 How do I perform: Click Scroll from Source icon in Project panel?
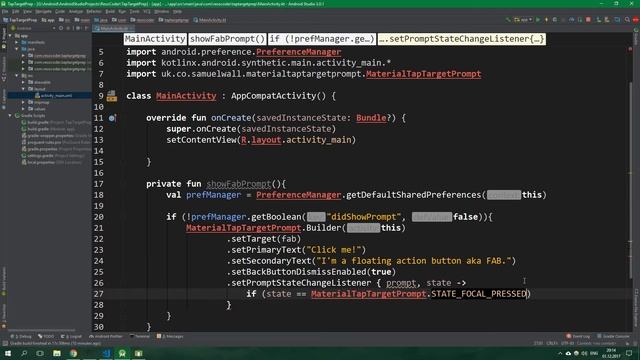click(x=61, y=28)
